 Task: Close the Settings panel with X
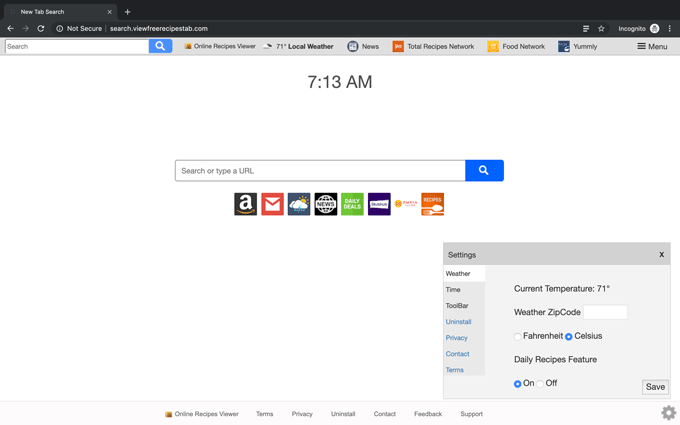(661, 255)
